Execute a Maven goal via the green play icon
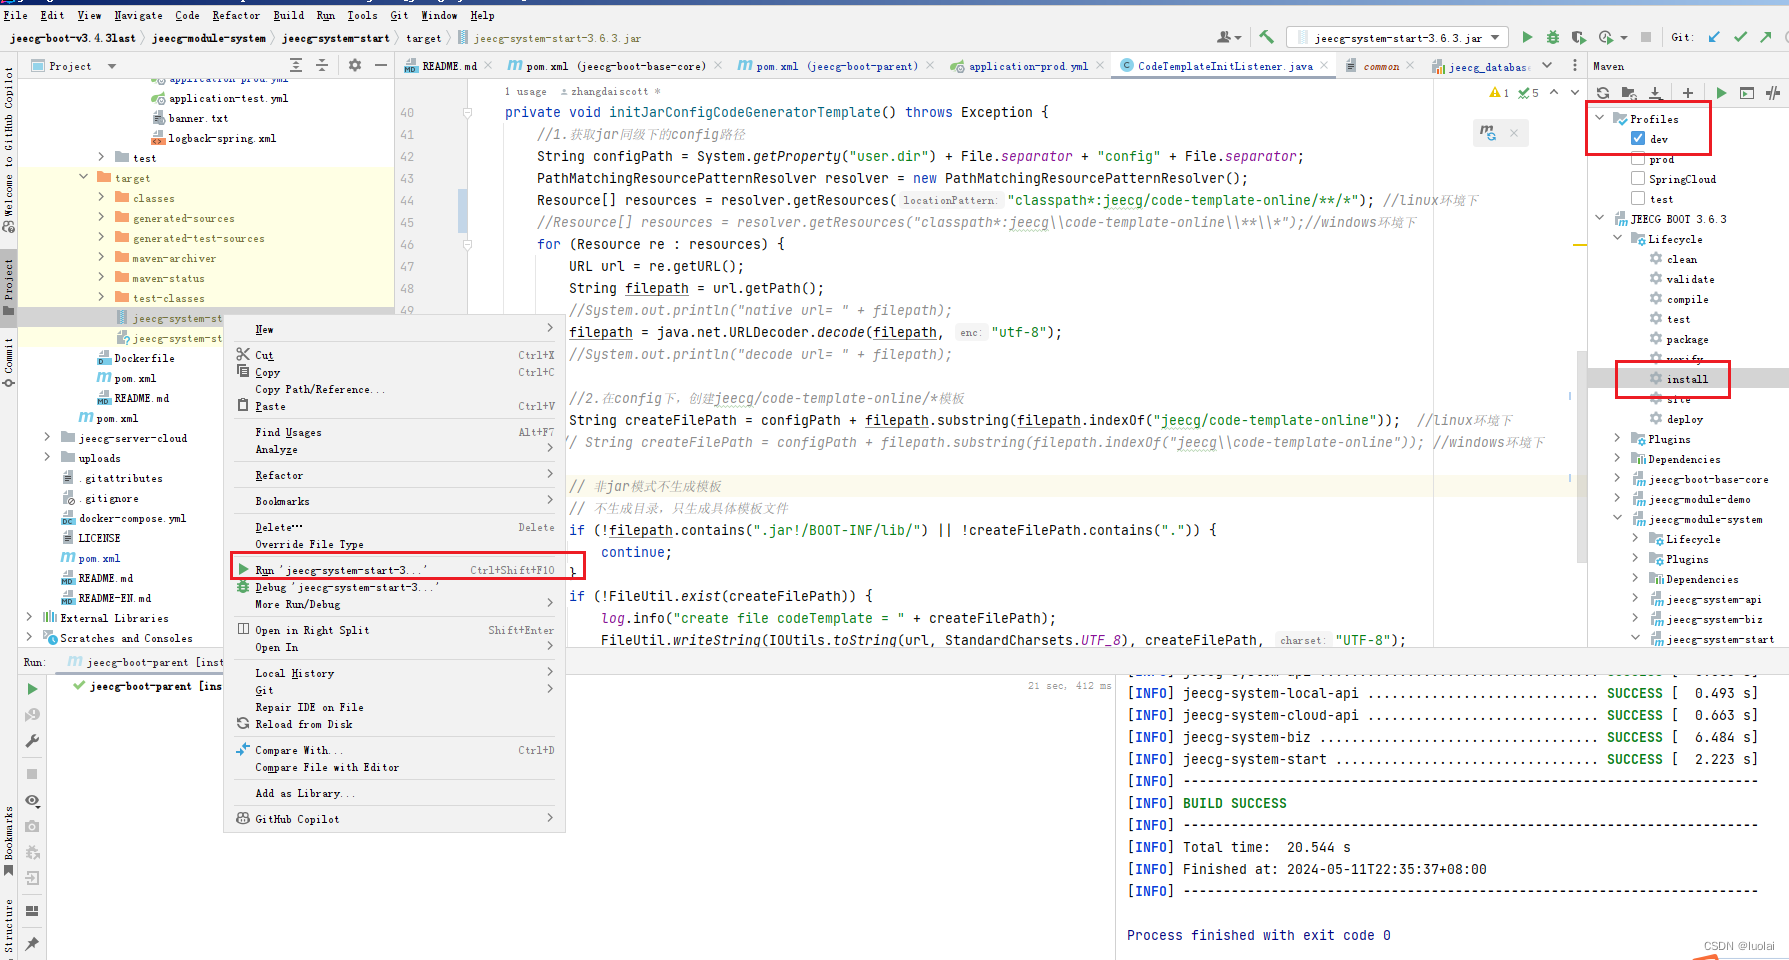The width and height of the screenshot is (1789, 960). [x=1722, y=93]
